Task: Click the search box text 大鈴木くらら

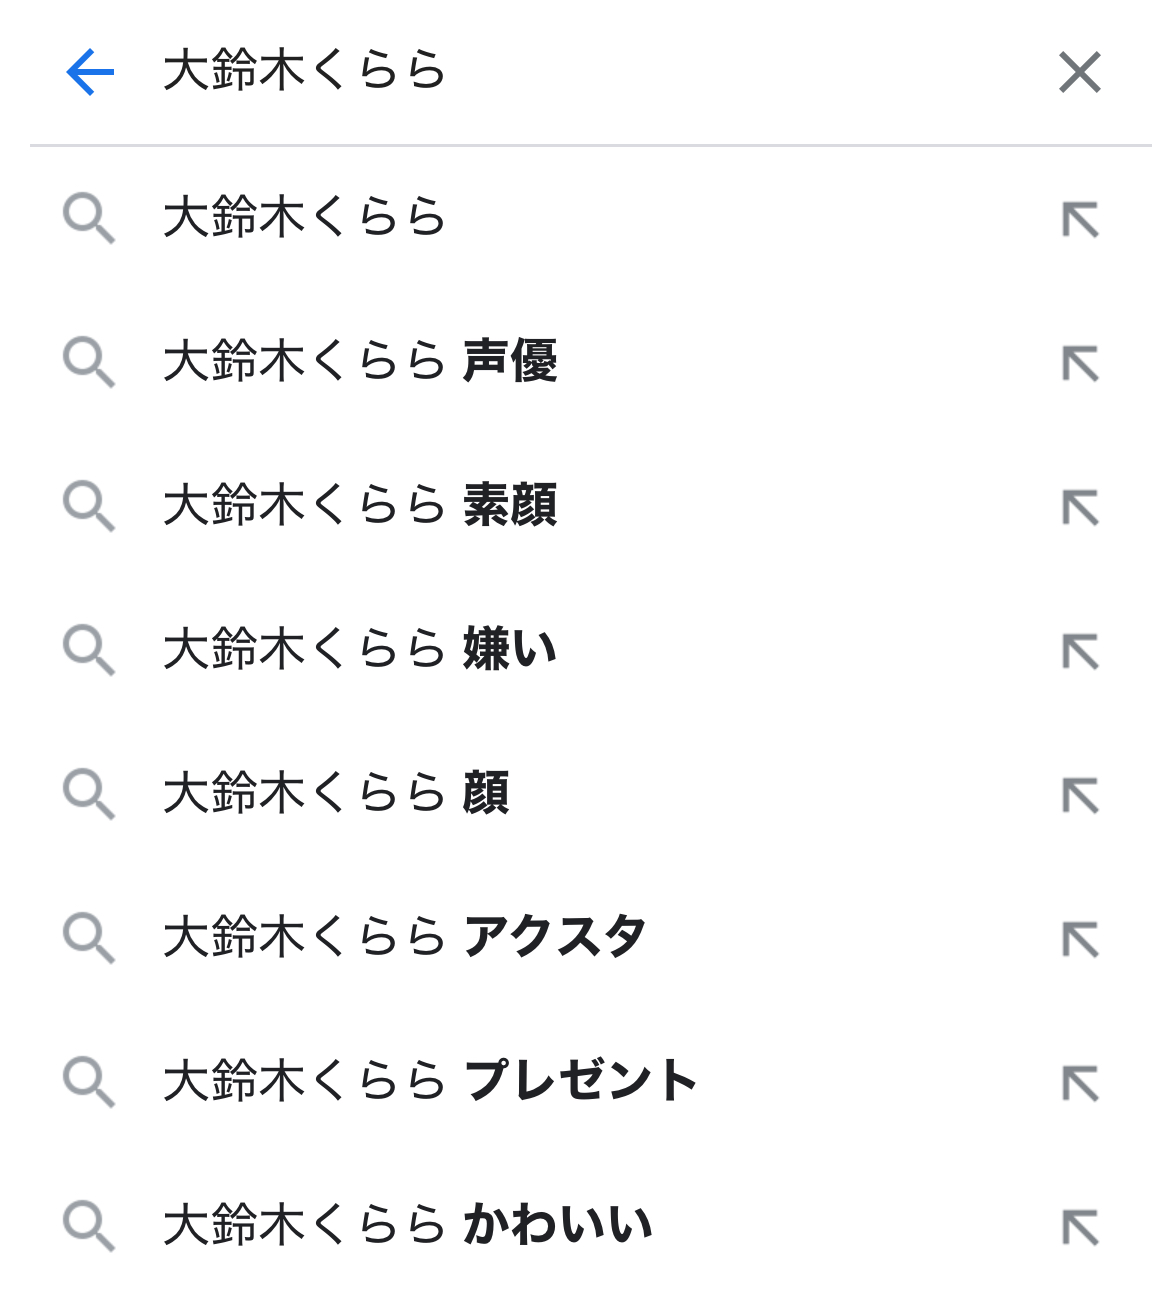Action: 304,72
